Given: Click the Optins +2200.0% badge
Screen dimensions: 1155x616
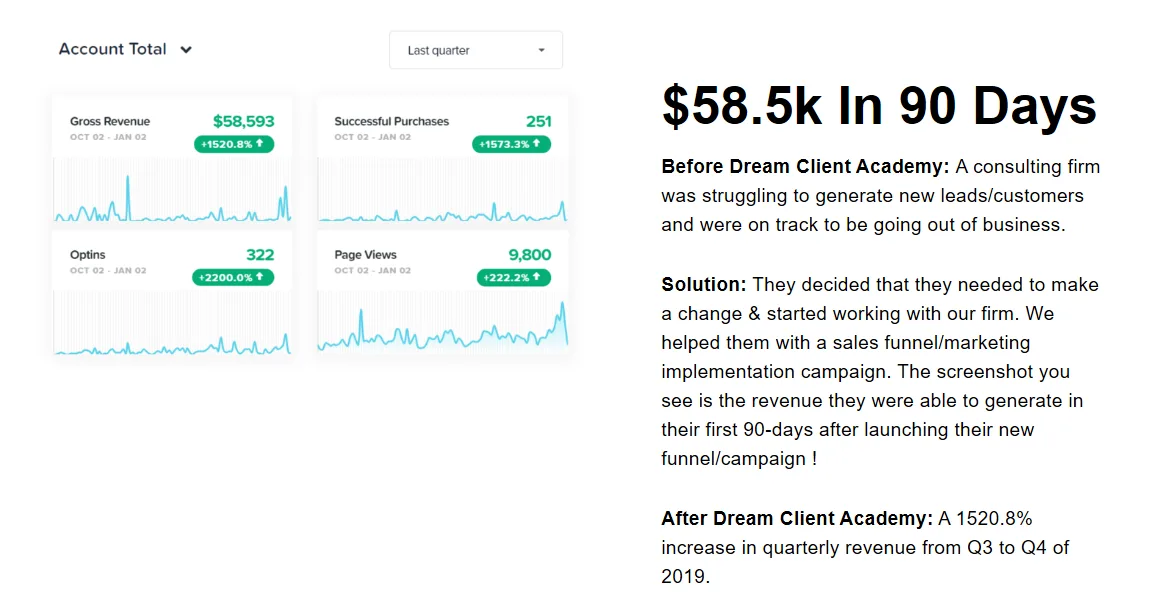Looking at the screenshot, I should [233, 277].
